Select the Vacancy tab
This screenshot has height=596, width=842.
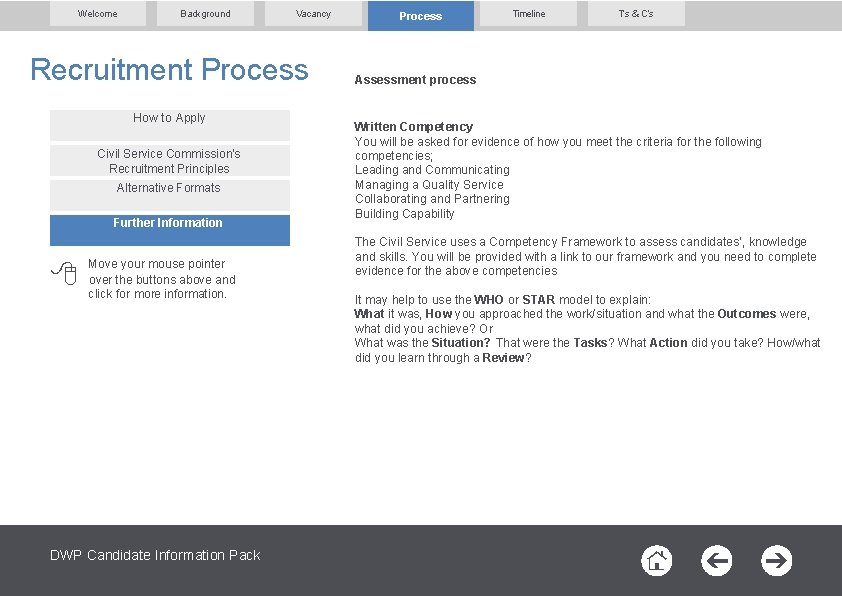pyautogui.click(x=313, y=14)
